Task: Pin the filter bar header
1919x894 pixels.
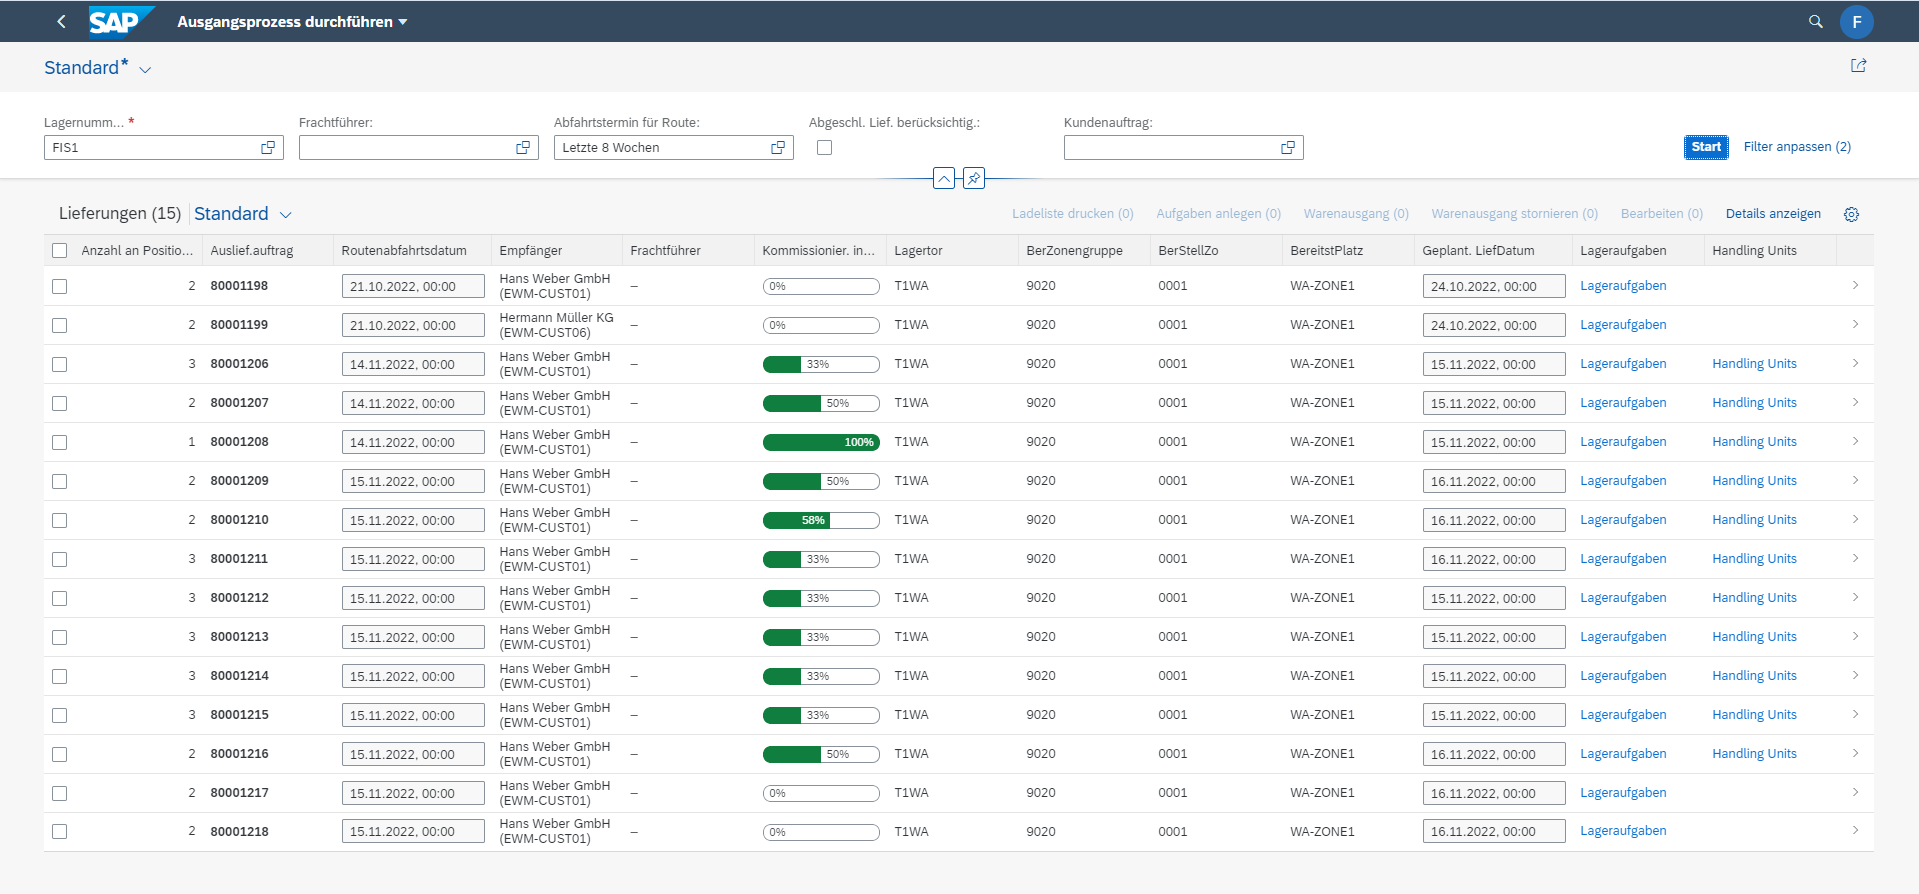Action: tap(974, 178)
